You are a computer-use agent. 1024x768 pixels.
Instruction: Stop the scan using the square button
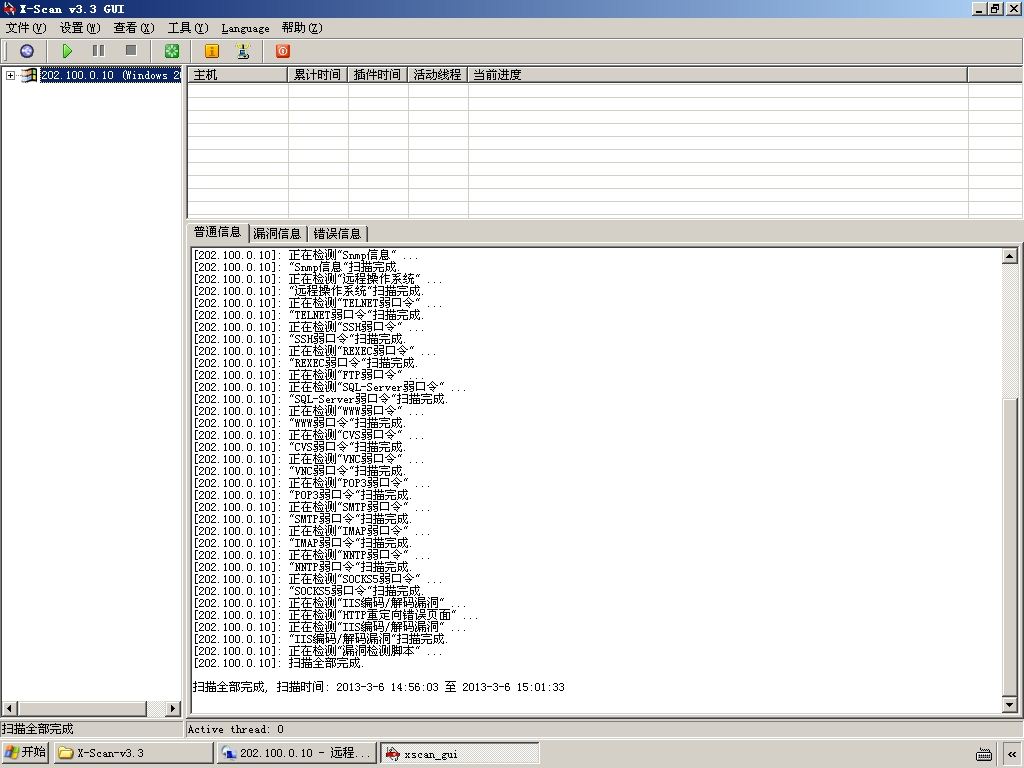tap(131, 50)
